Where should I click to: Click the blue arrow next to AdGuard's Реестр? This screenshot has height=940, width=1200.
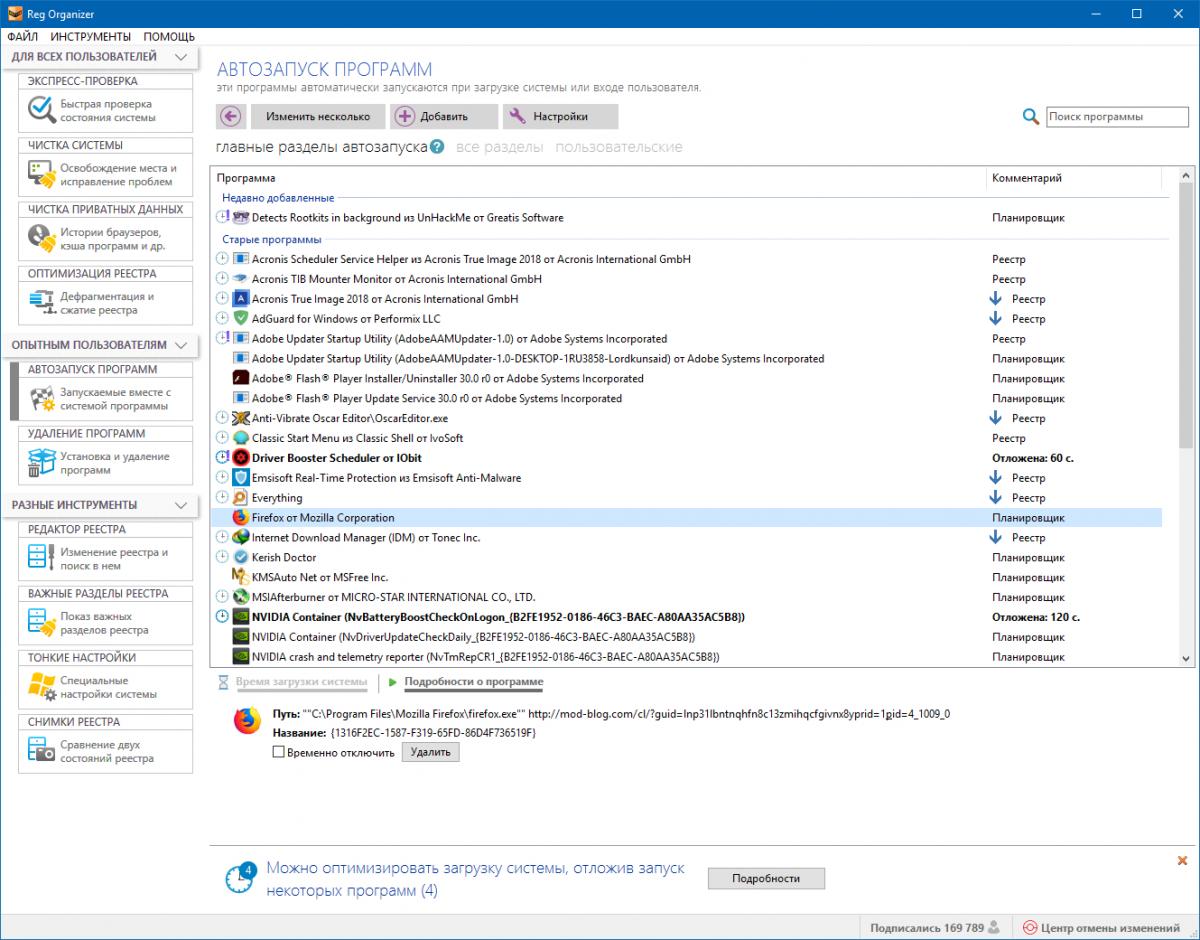tap(995, 319)
